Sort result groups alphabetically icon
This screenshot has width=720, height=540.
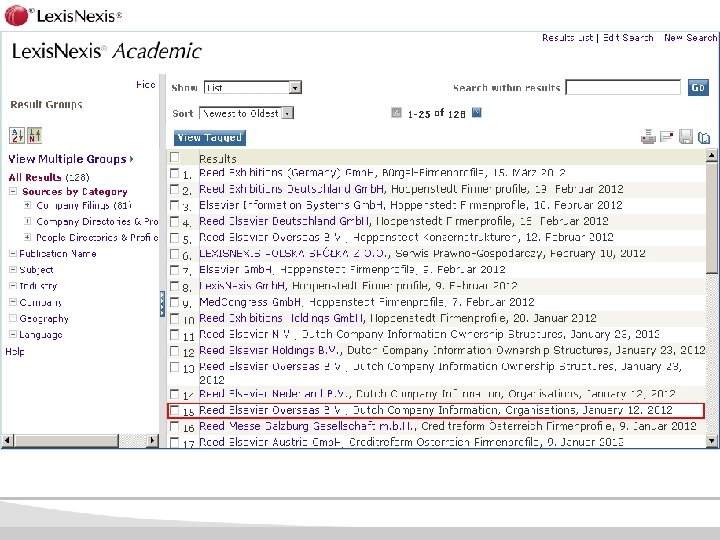(x=17, y=135)
